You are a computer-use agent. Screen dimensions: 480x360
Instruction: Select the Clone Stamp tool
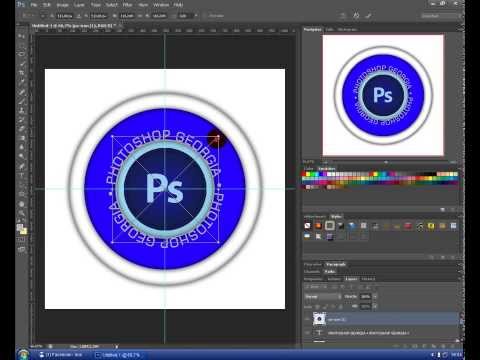click(x=22, y=111)
